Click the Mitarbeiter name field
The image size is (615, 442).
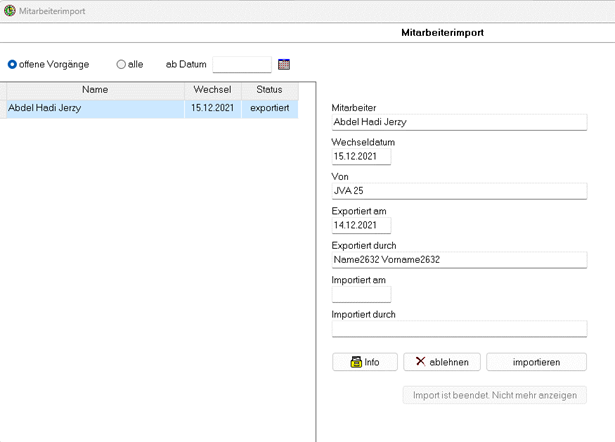[x=459, y=122]
